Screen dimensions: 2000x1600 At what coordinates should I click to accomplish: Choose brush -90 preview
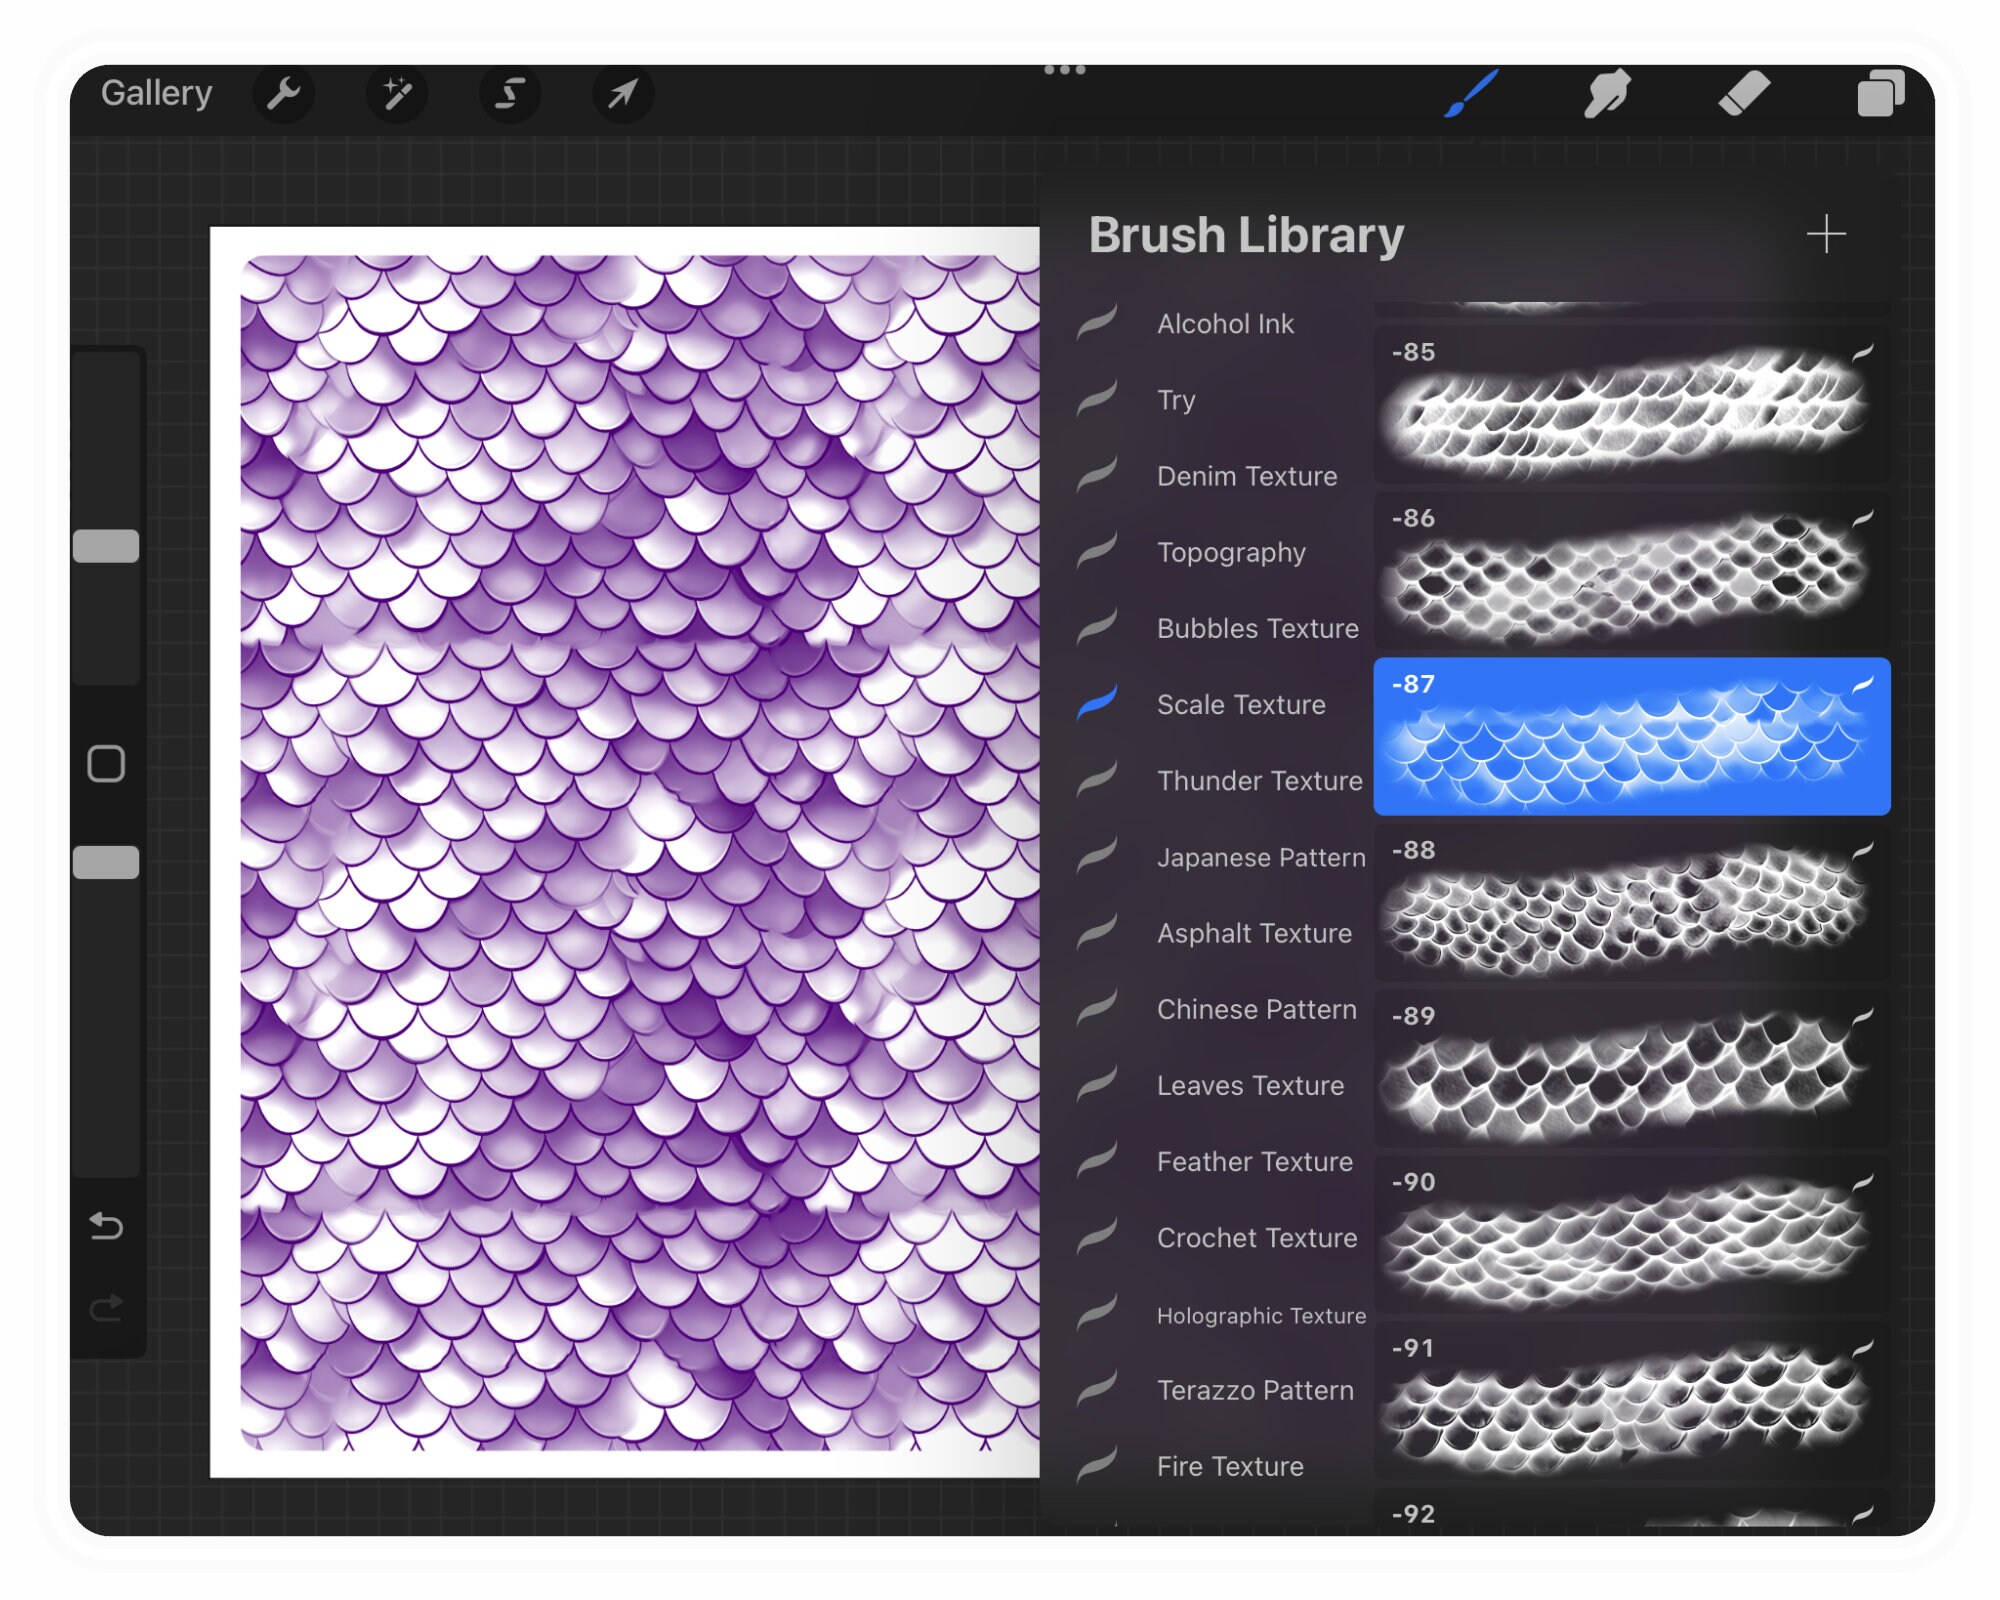1631,1235
